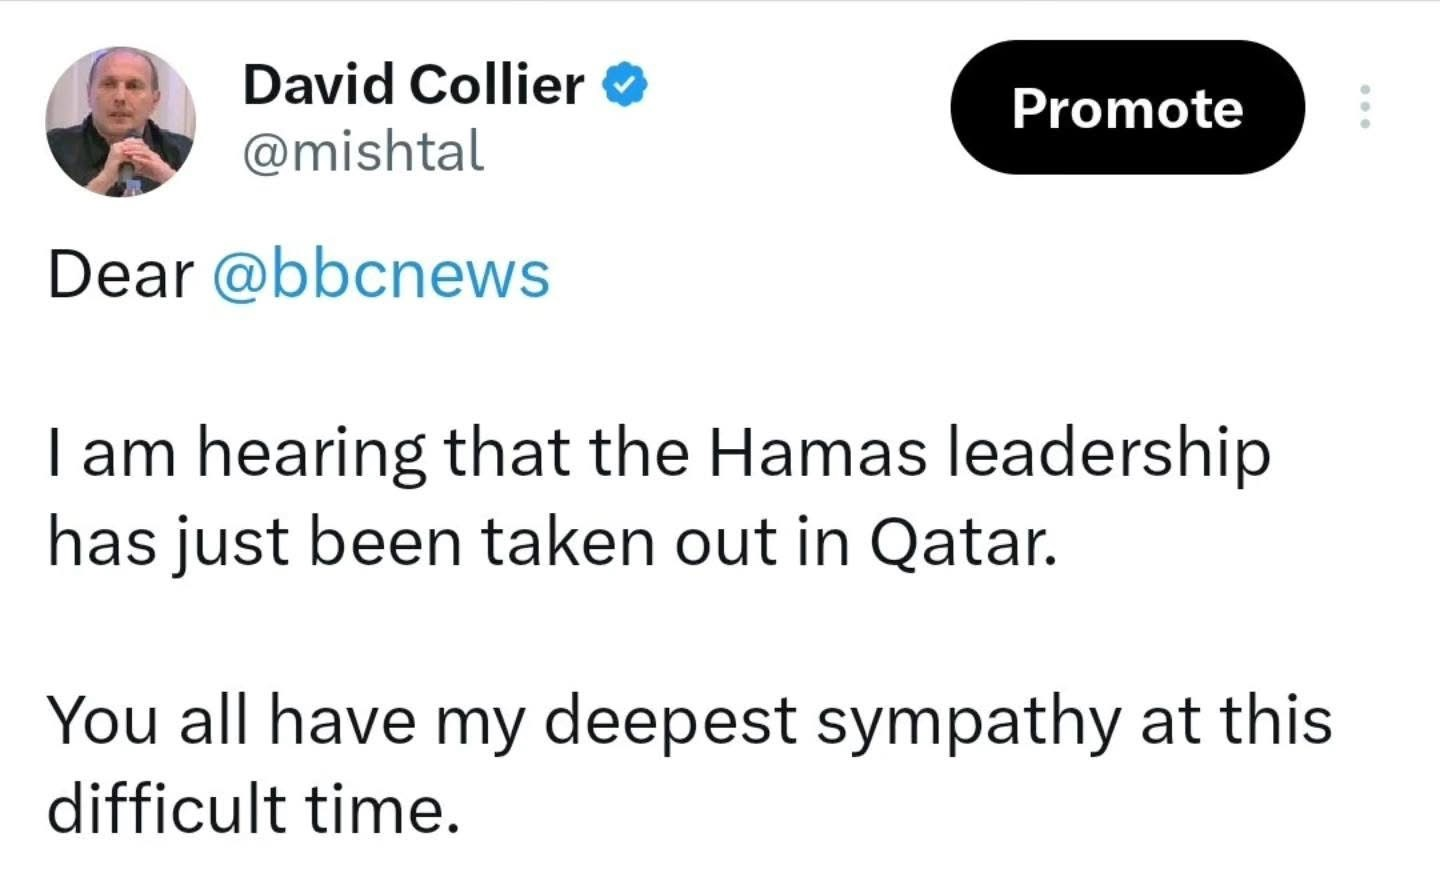The width and height of the screenshot is (1440, 873).
Task: Click the word "hearing" in the tweet
Action: pyautogui.click(x=311, y=453)
